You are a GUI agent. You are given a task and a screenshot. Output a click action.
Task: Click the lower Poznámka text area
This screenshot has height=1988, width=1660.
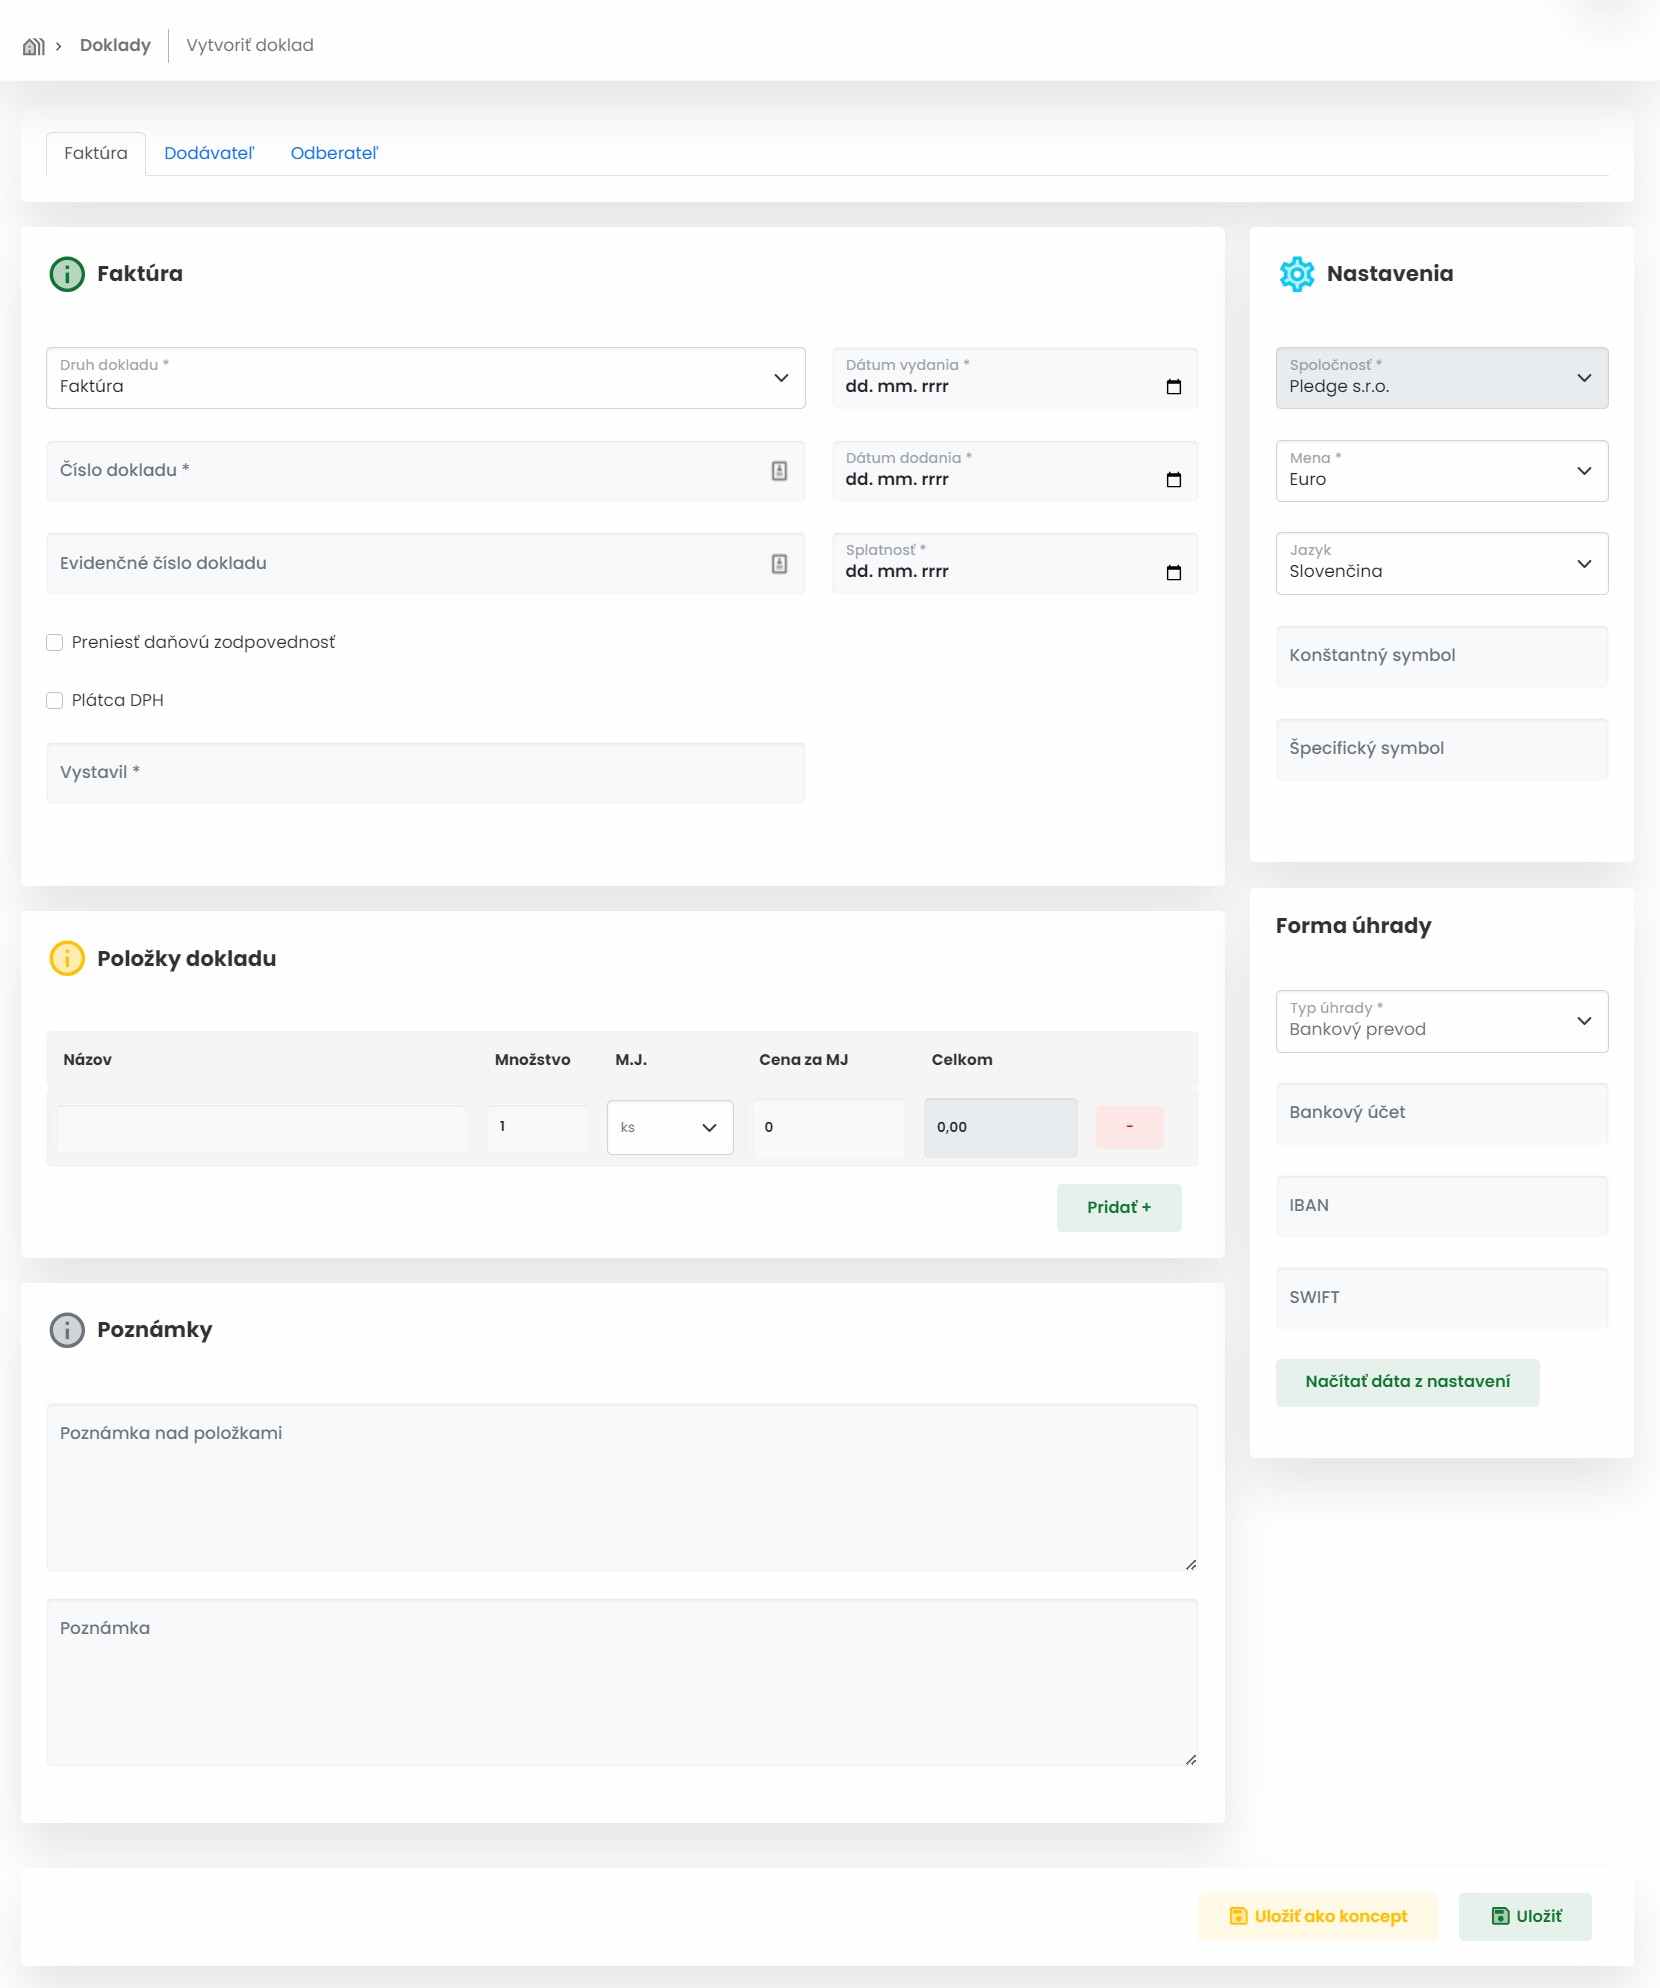click(622, 1683)
